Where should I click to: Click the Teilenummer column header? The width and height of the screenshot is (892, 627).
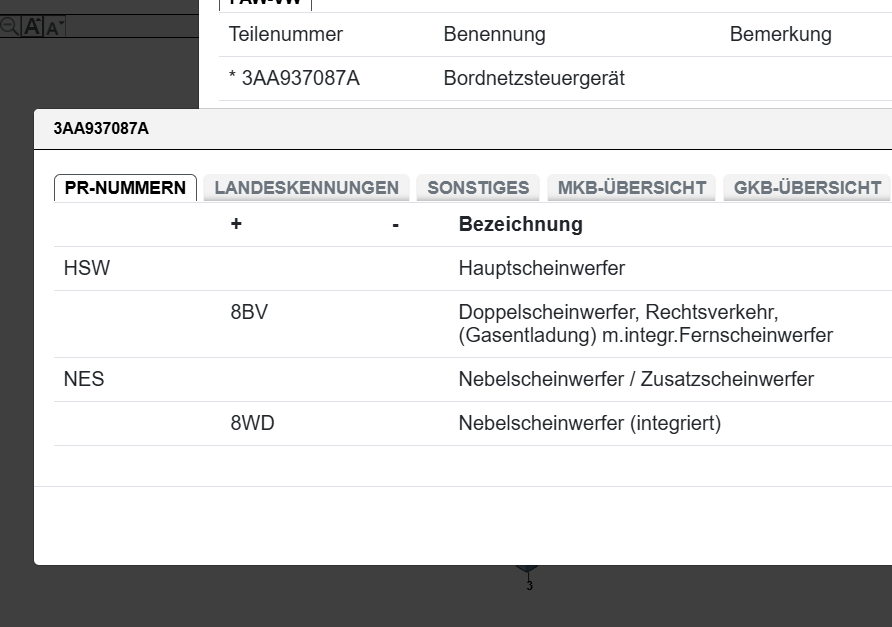285,34
